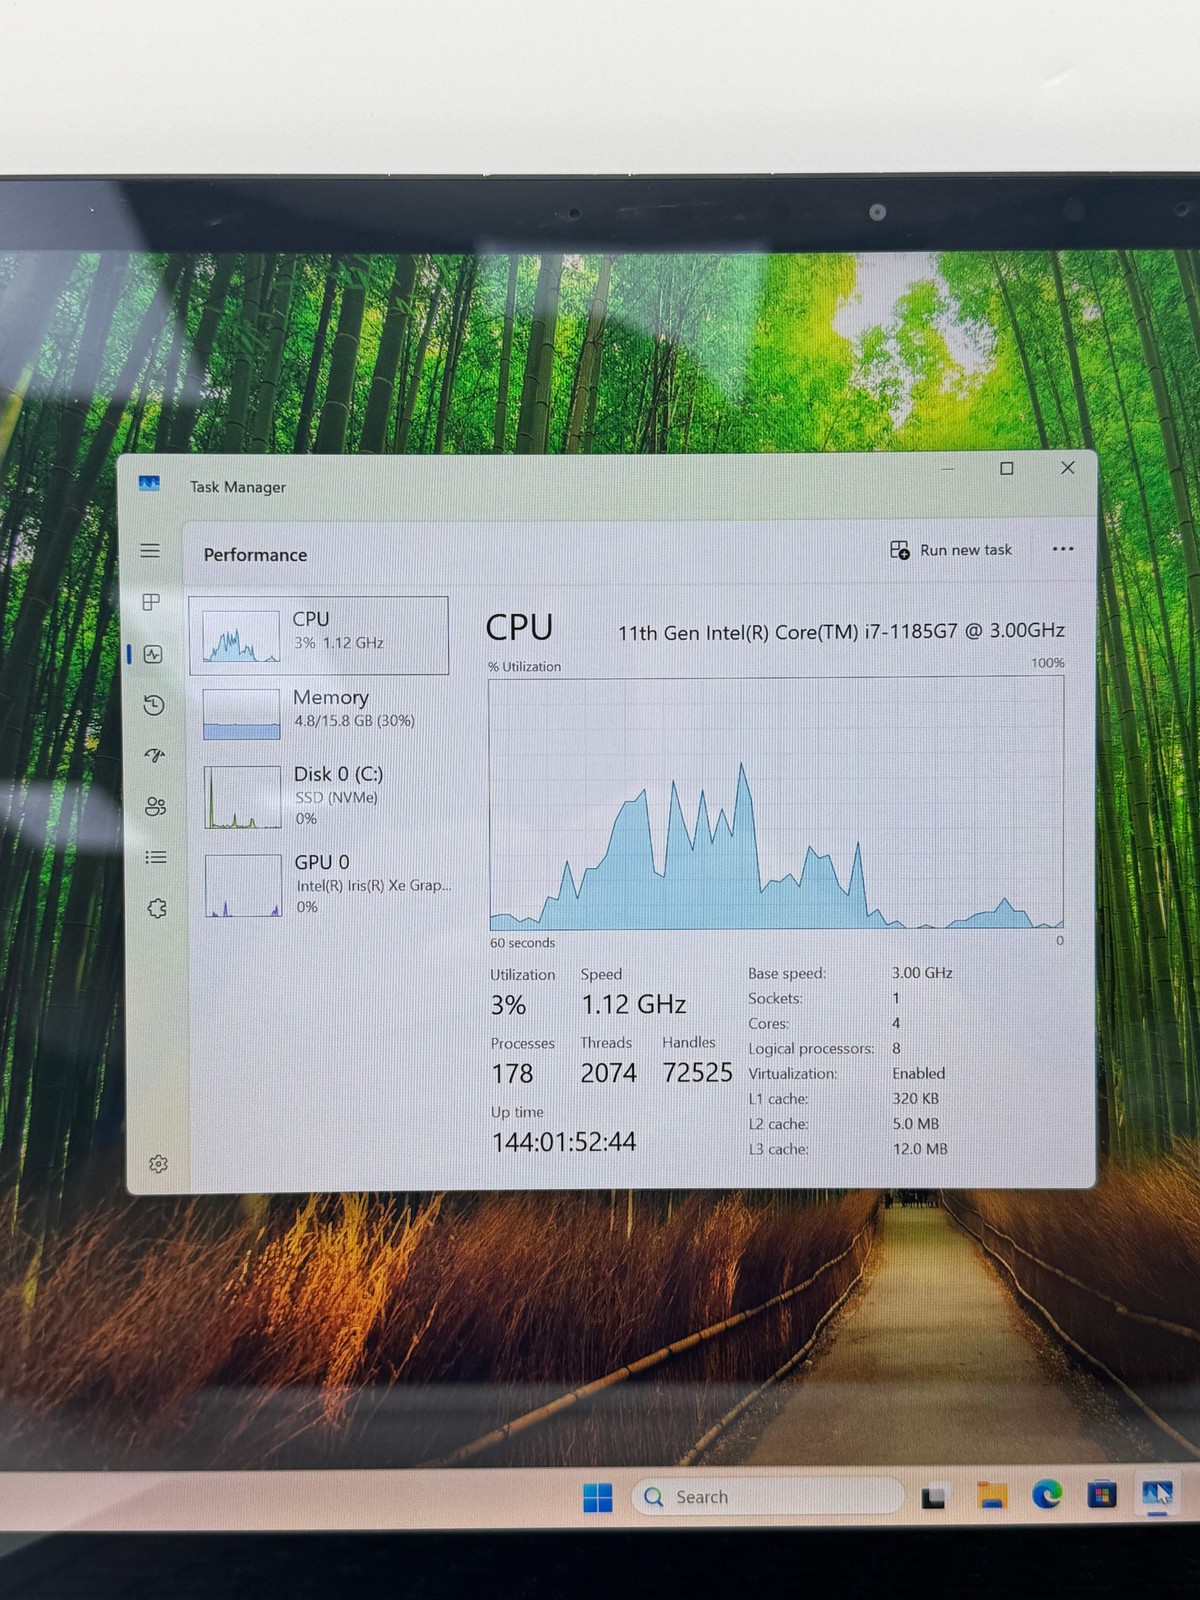Click the 12.0 MB L3 cache value

tap(920, 1149)
